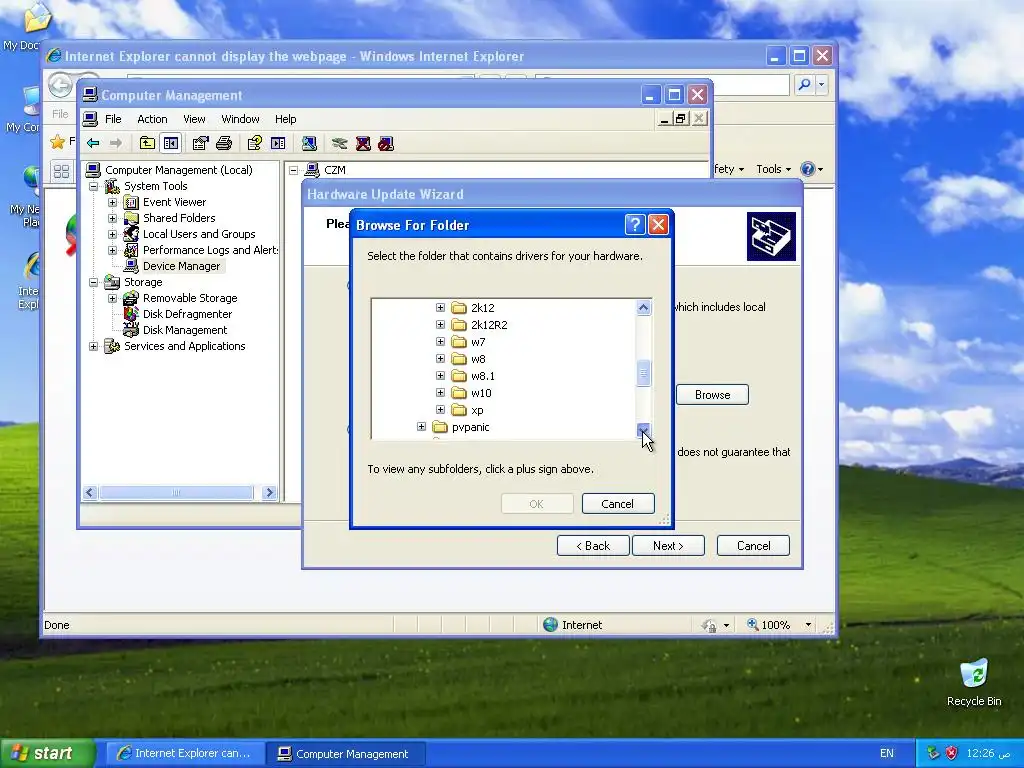1024x768 pixels.
Task: Click scroll down arrow in folder list
Action: click(x=643, y=430)
